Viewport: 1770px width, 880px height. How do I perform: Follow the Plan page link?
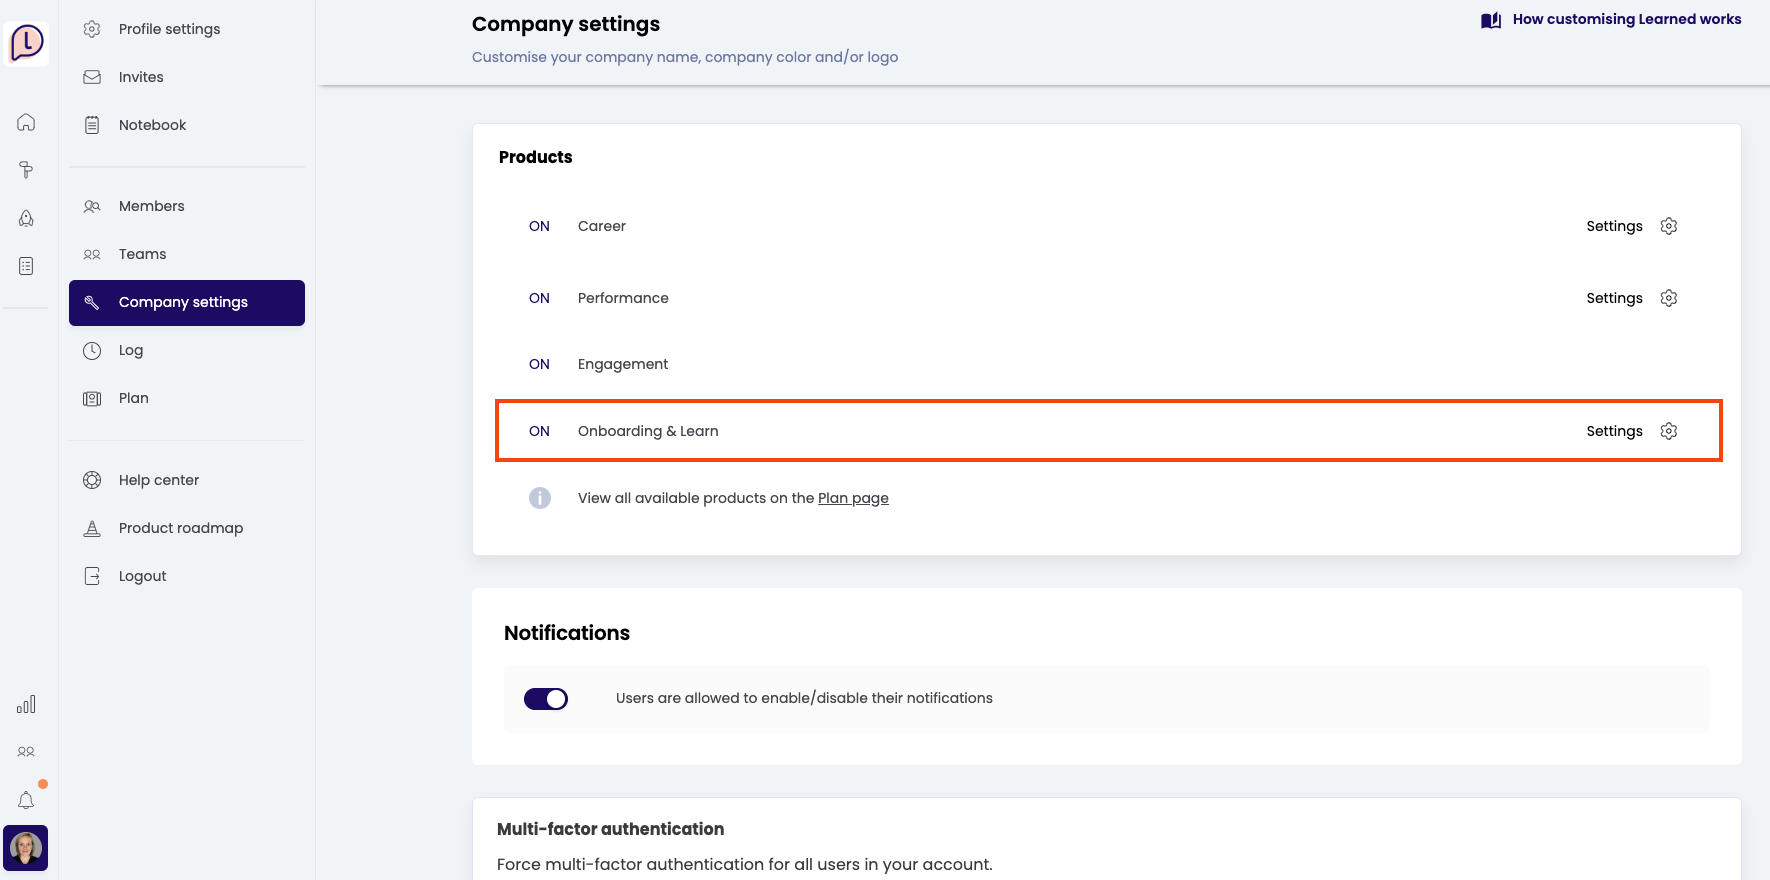pos(853,498)
